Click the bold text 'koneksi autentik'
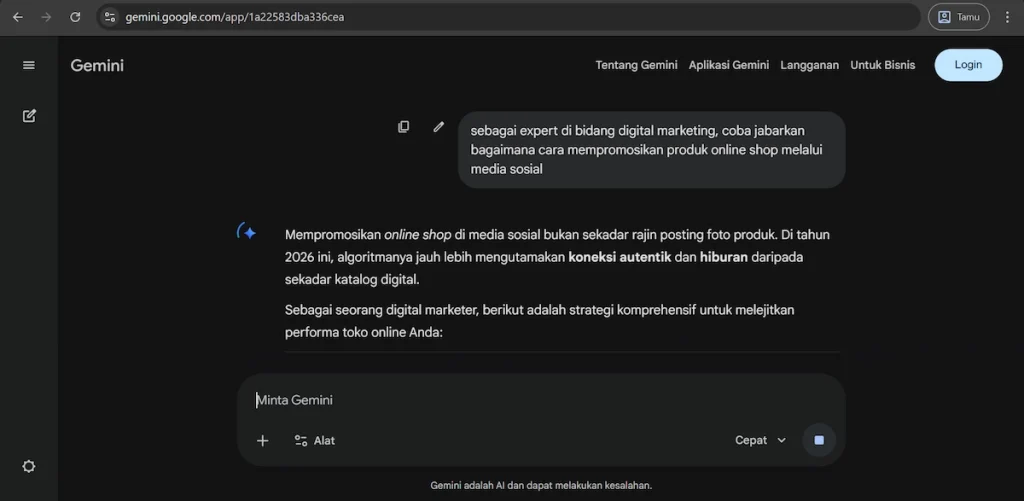Screen dimensions: 1024x501 (620, 257)
